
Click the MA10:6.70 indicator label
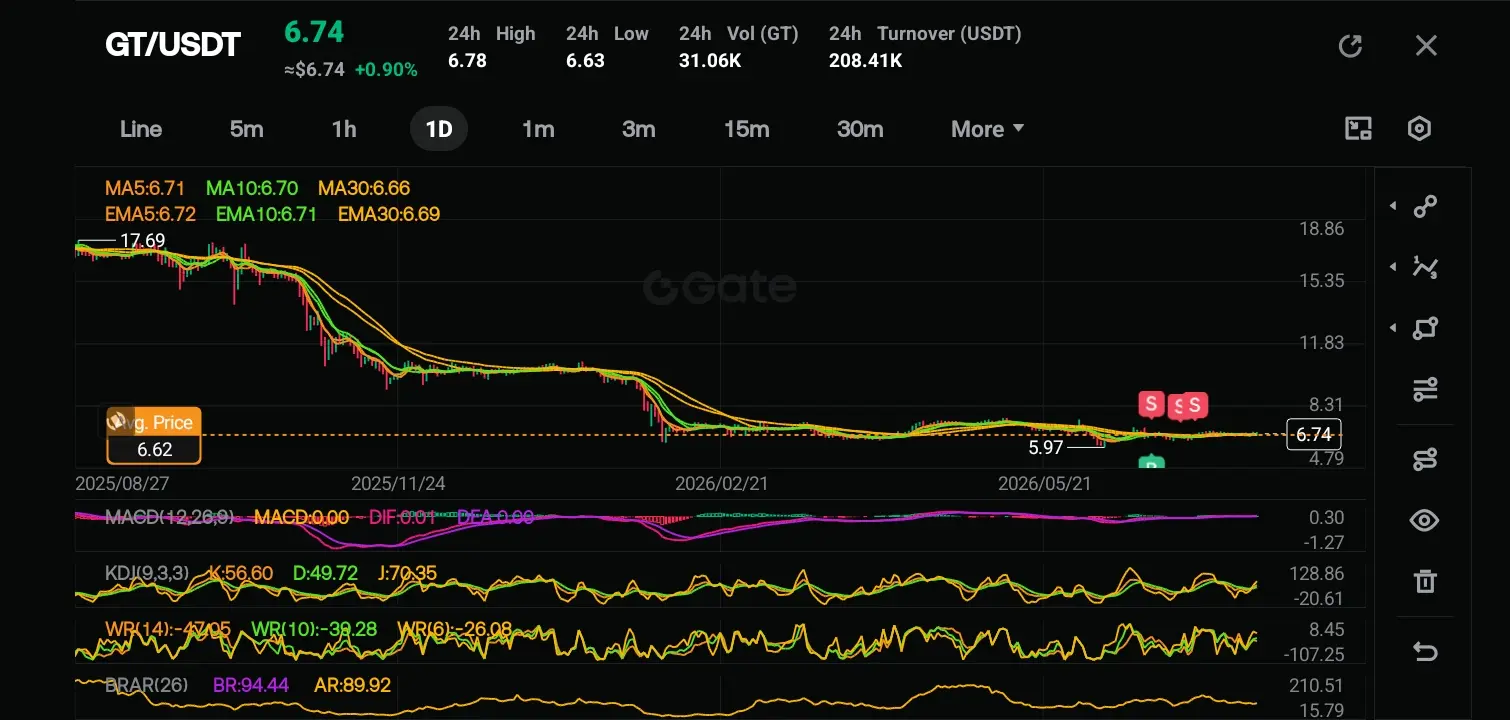click(252, 188)
